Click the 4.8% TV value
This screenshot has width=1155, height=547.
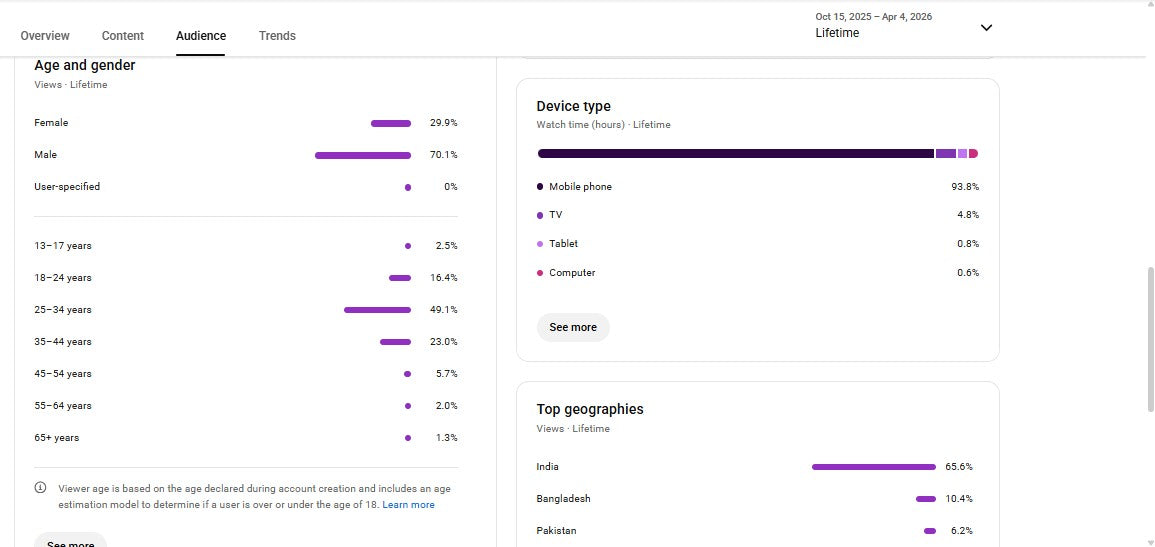968,215
